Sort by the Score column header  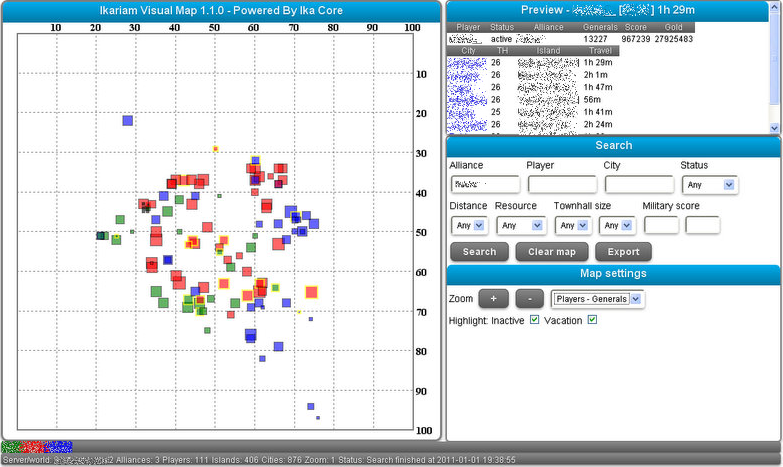(636, 27)
